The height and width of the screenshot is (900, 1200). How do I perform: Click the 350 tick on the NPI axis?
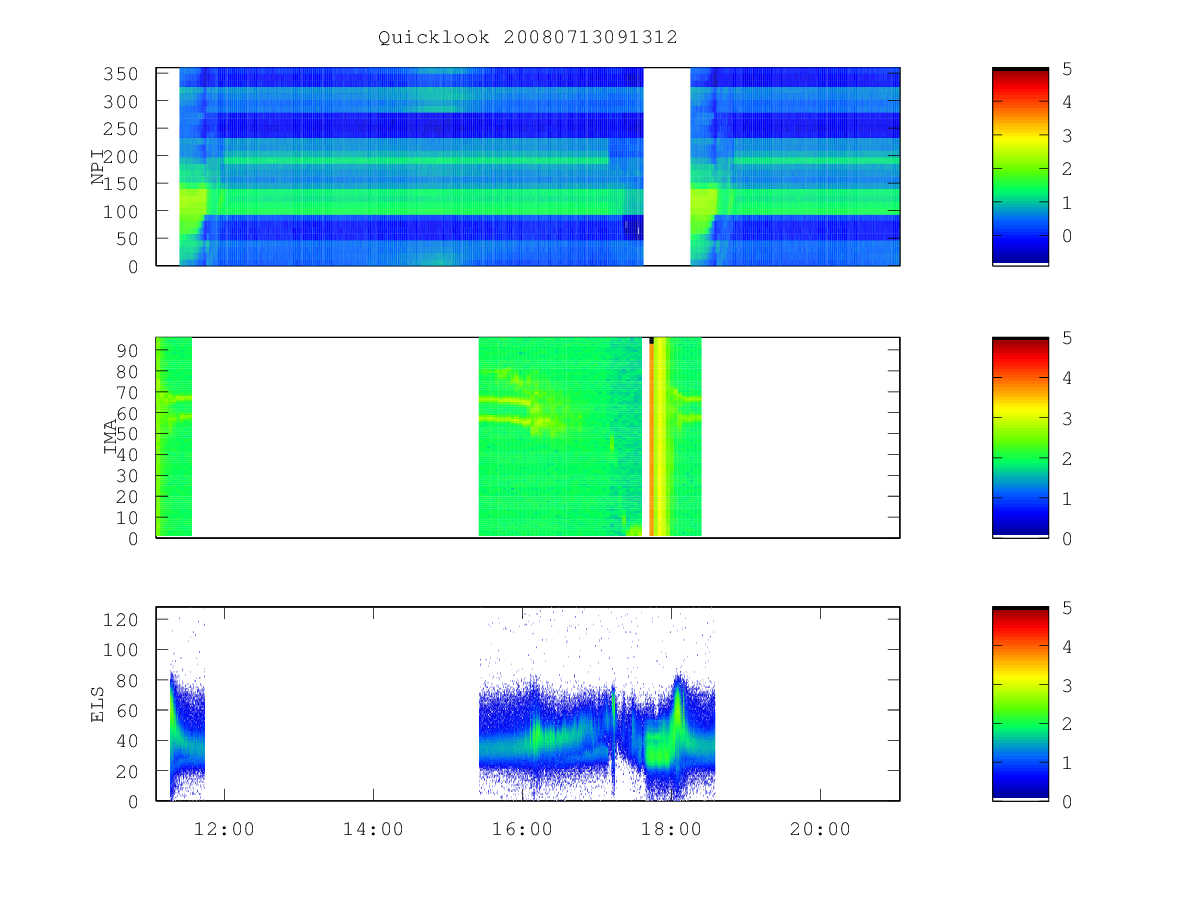[122, 74]
